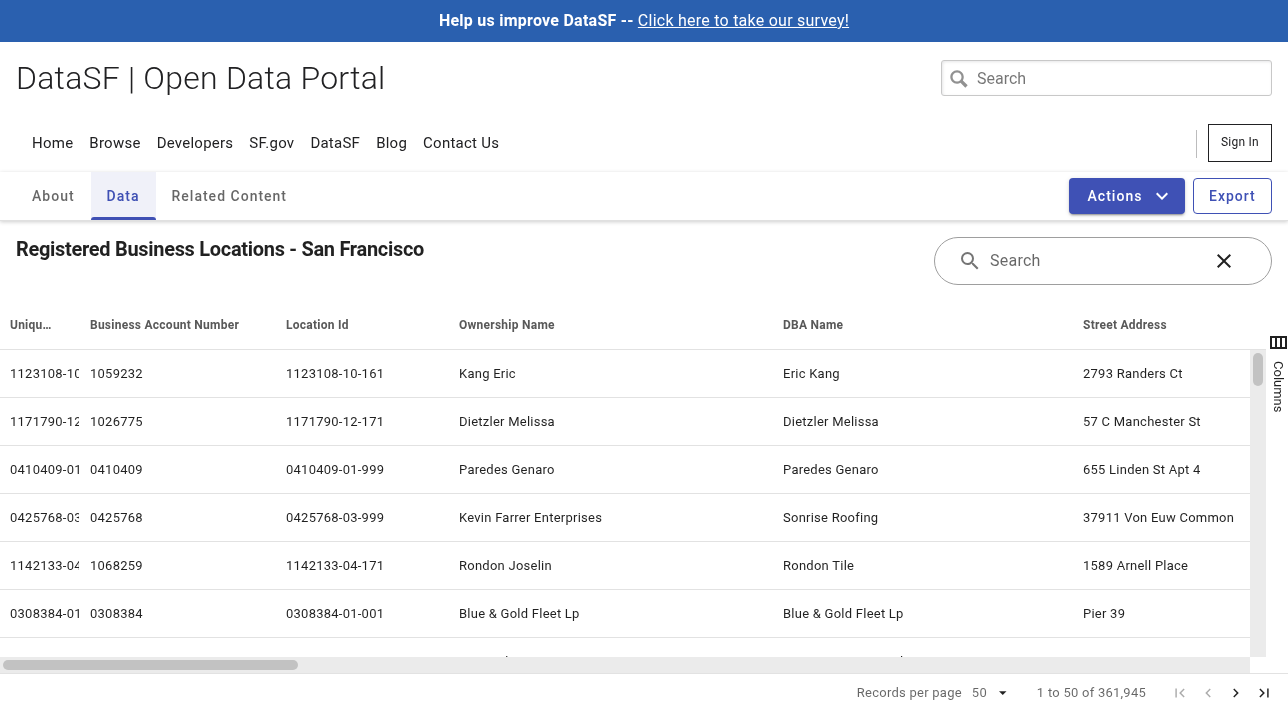
Task: Open the DataSF nav link
Action: (335, 143)
